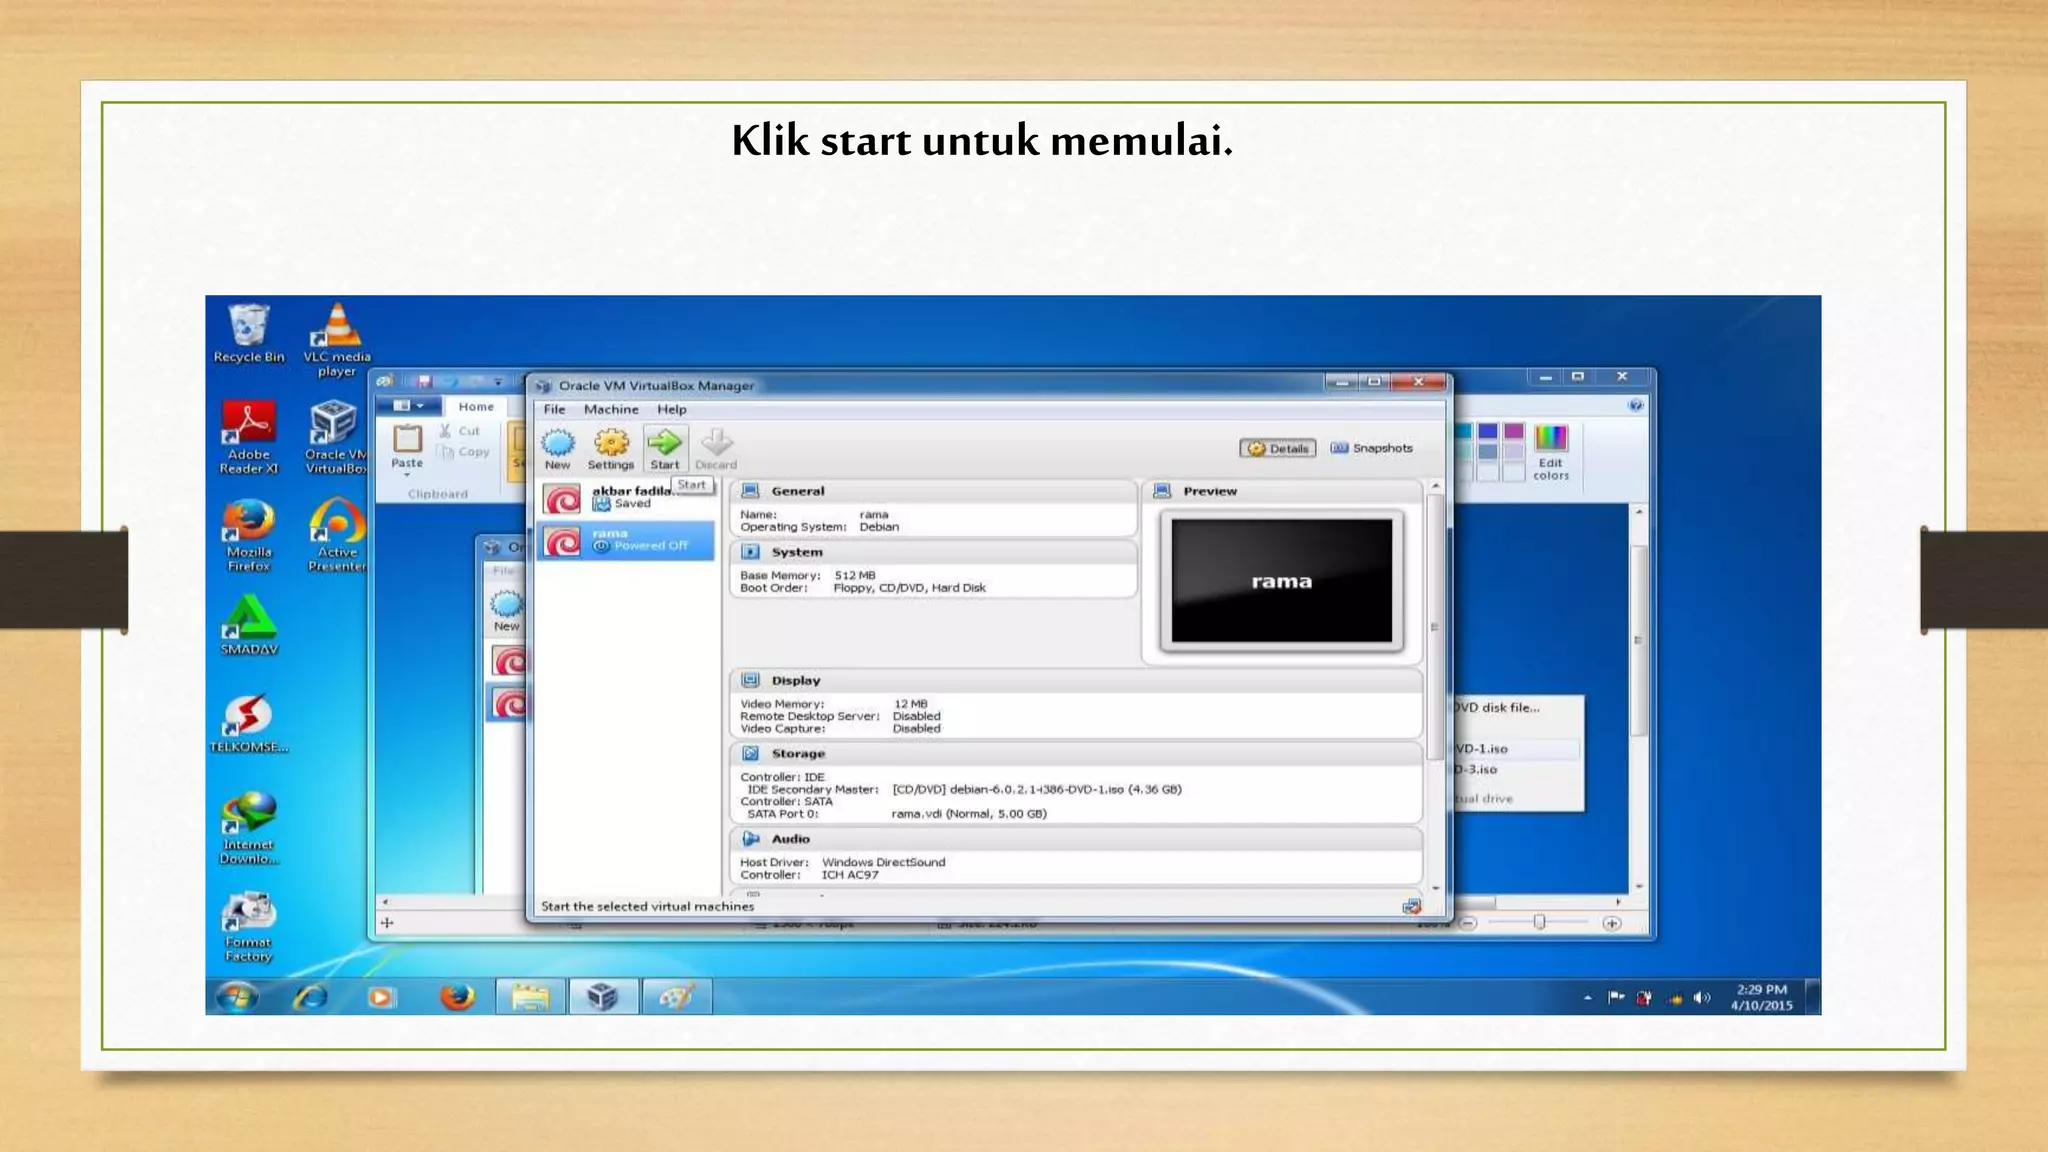This screenshot has height=1152, width=2048.
Task: Click Cut in Paint clipboard group
Action: tap(460, 431)
